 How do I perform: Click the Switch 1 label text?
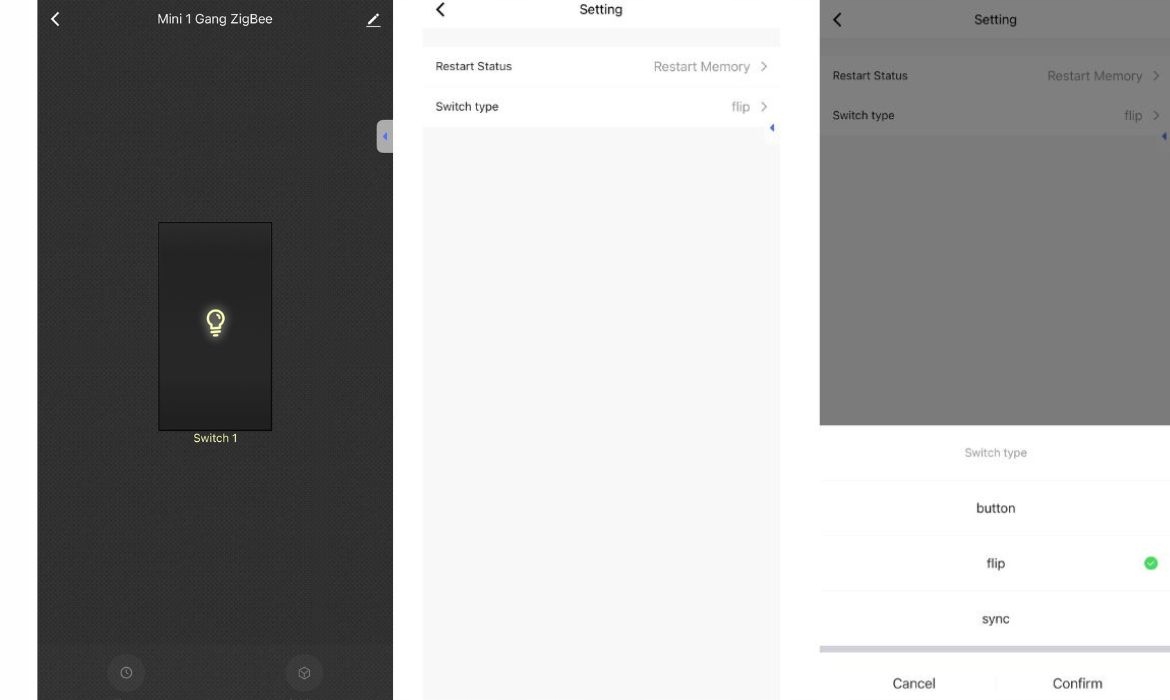click(x=215, y=438)
